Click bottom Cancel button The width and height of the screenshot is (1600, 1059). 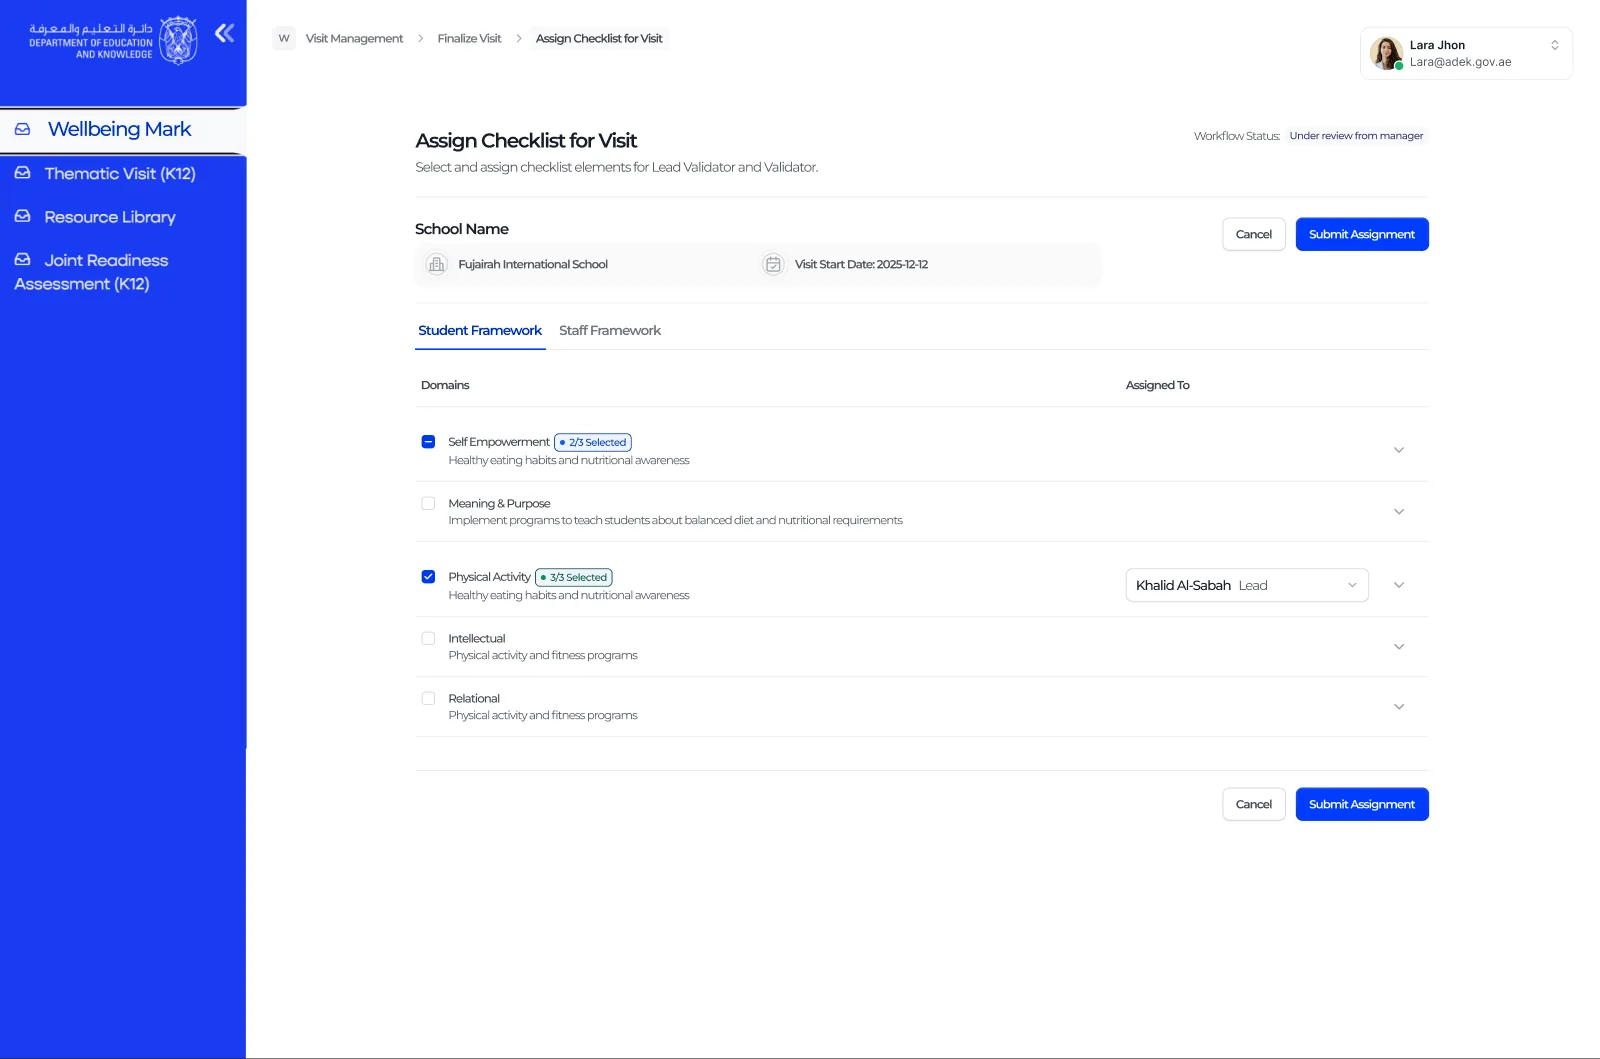[x=1254, y=804]
